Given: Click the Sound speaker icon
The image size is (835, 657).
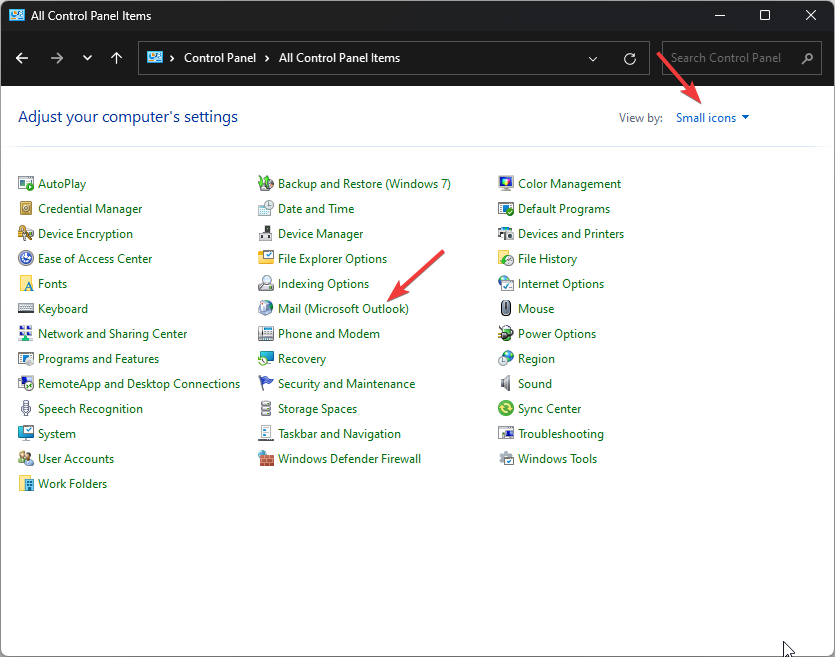Looking at the screenshot, I should pyautogui.click(x=506, y=384).
